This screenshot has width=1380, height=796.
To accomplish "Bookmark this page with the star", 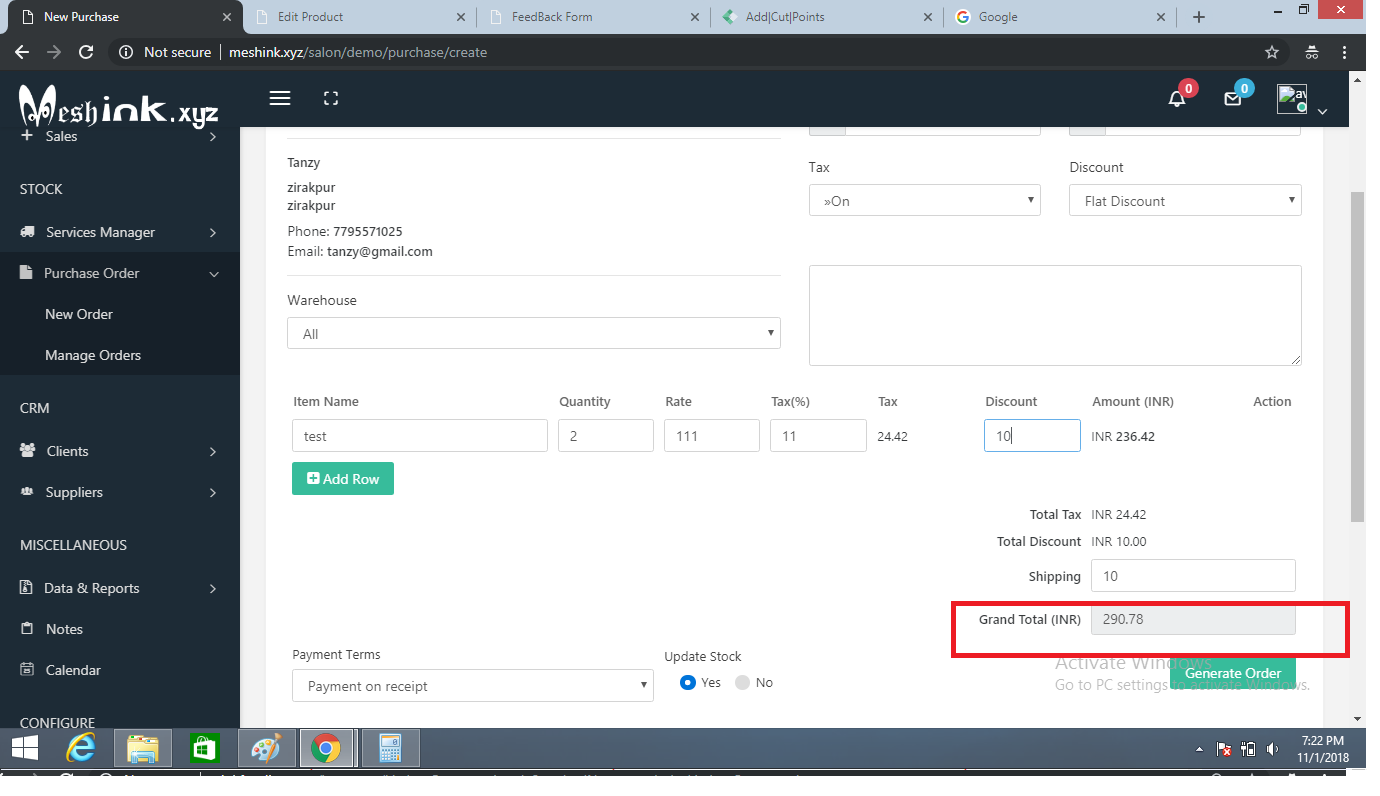I will click(1272, 52).
